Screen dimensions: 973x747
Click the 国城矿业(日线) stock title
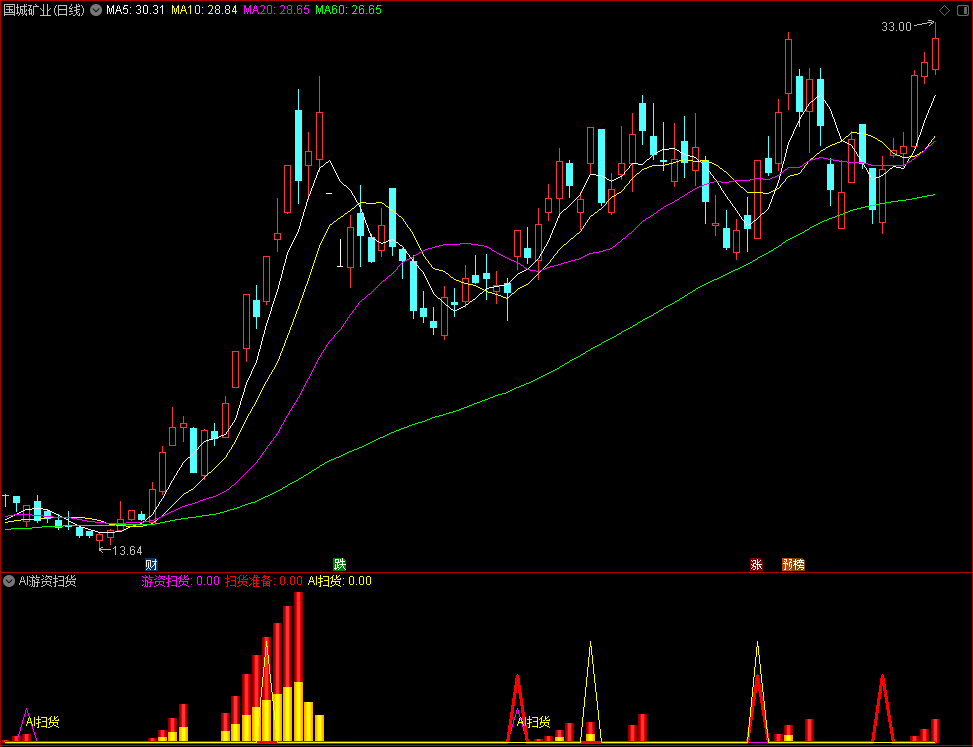44,10
